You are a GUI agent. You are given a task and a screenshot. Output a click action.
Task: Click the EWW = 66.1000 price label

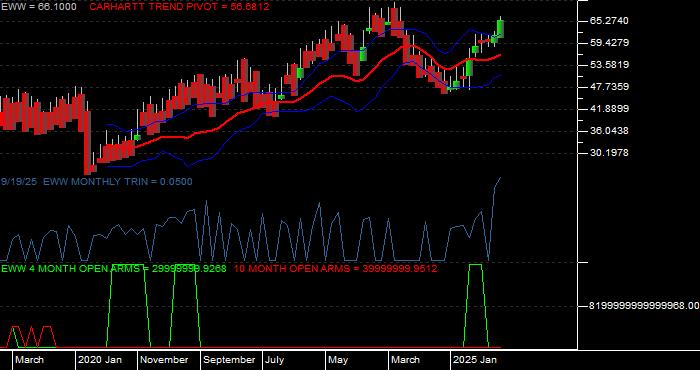(38, 7)
